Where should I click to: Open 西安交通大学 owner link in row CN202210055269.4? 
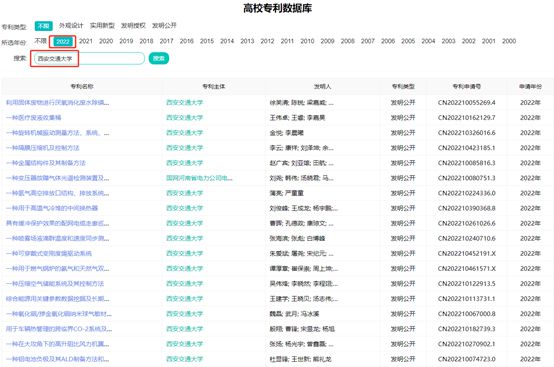[x=184, y=103]
